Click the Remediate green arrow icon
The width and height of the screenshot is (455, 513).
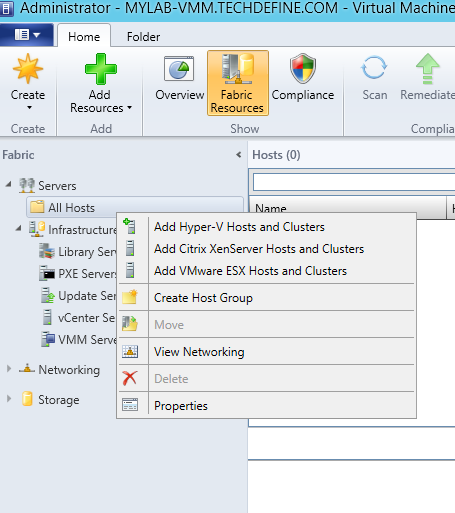pos(428,69)
